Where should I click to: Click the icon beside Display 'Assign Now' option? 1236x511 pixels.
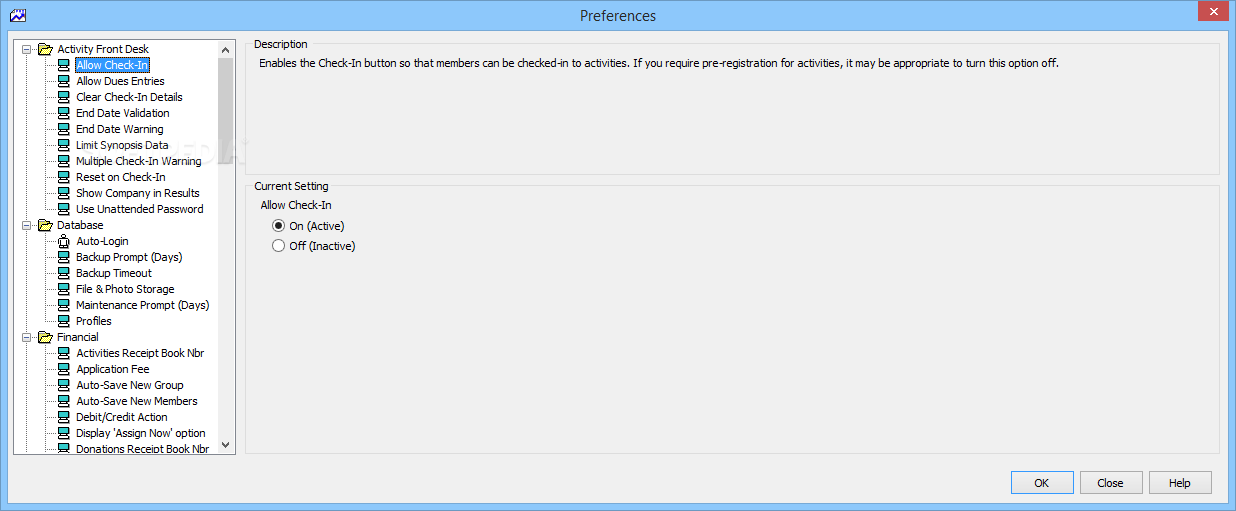(64, 433)
